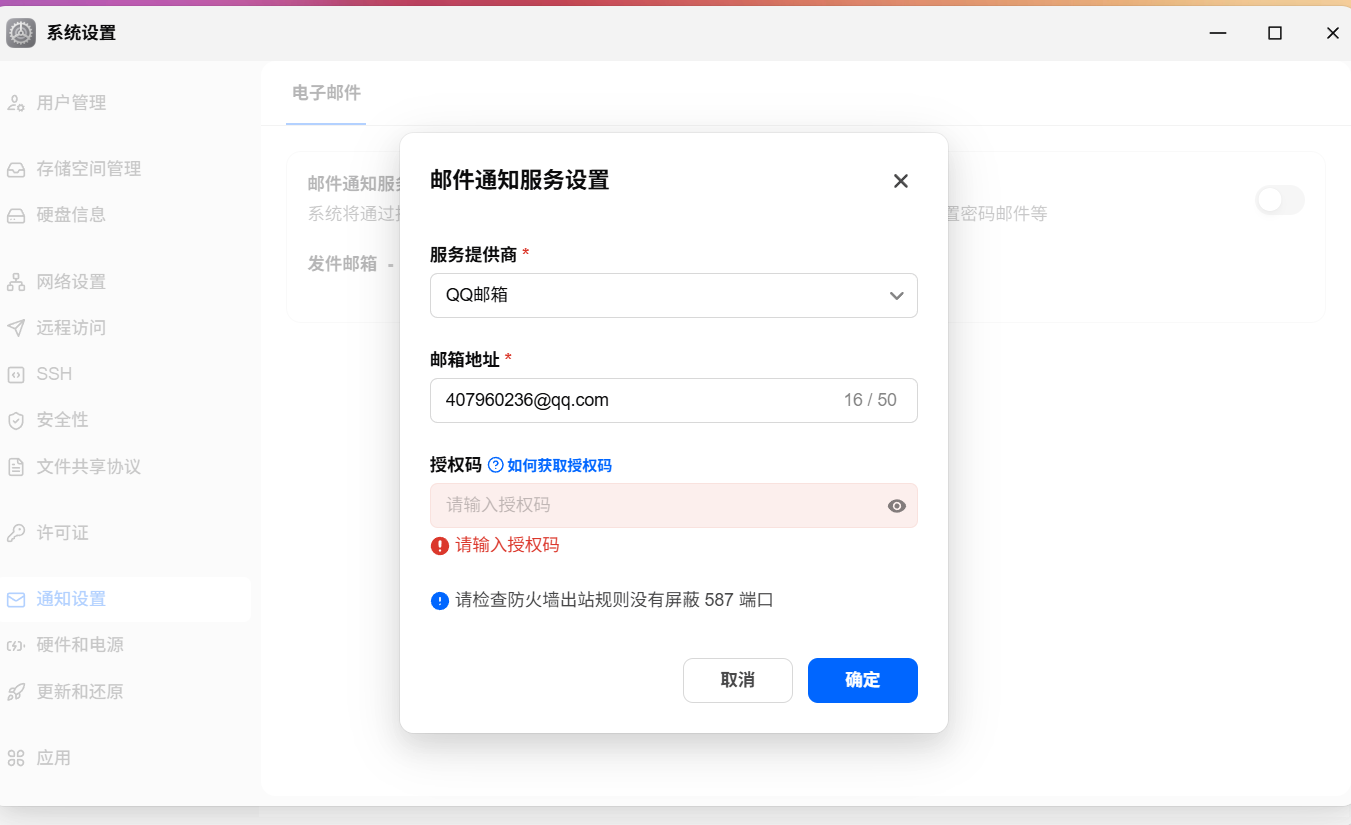Viewport: 1351px width, 825px height.
Task: Switch to the 电子邮件 tab
Action: pyautogui.click(x=326, y=93)
